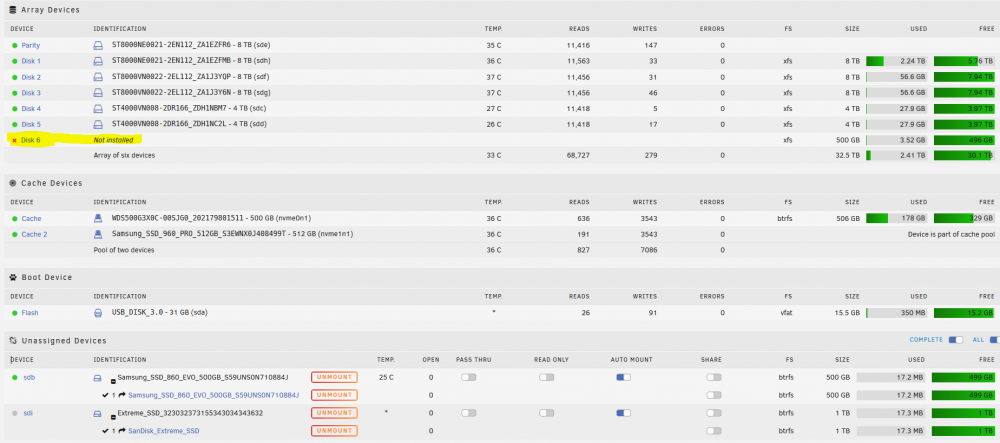This screenshot has height=443, width=1000.
Task: Unmount the SanDisk_Extreme_SSD partition
Action: 334,431
